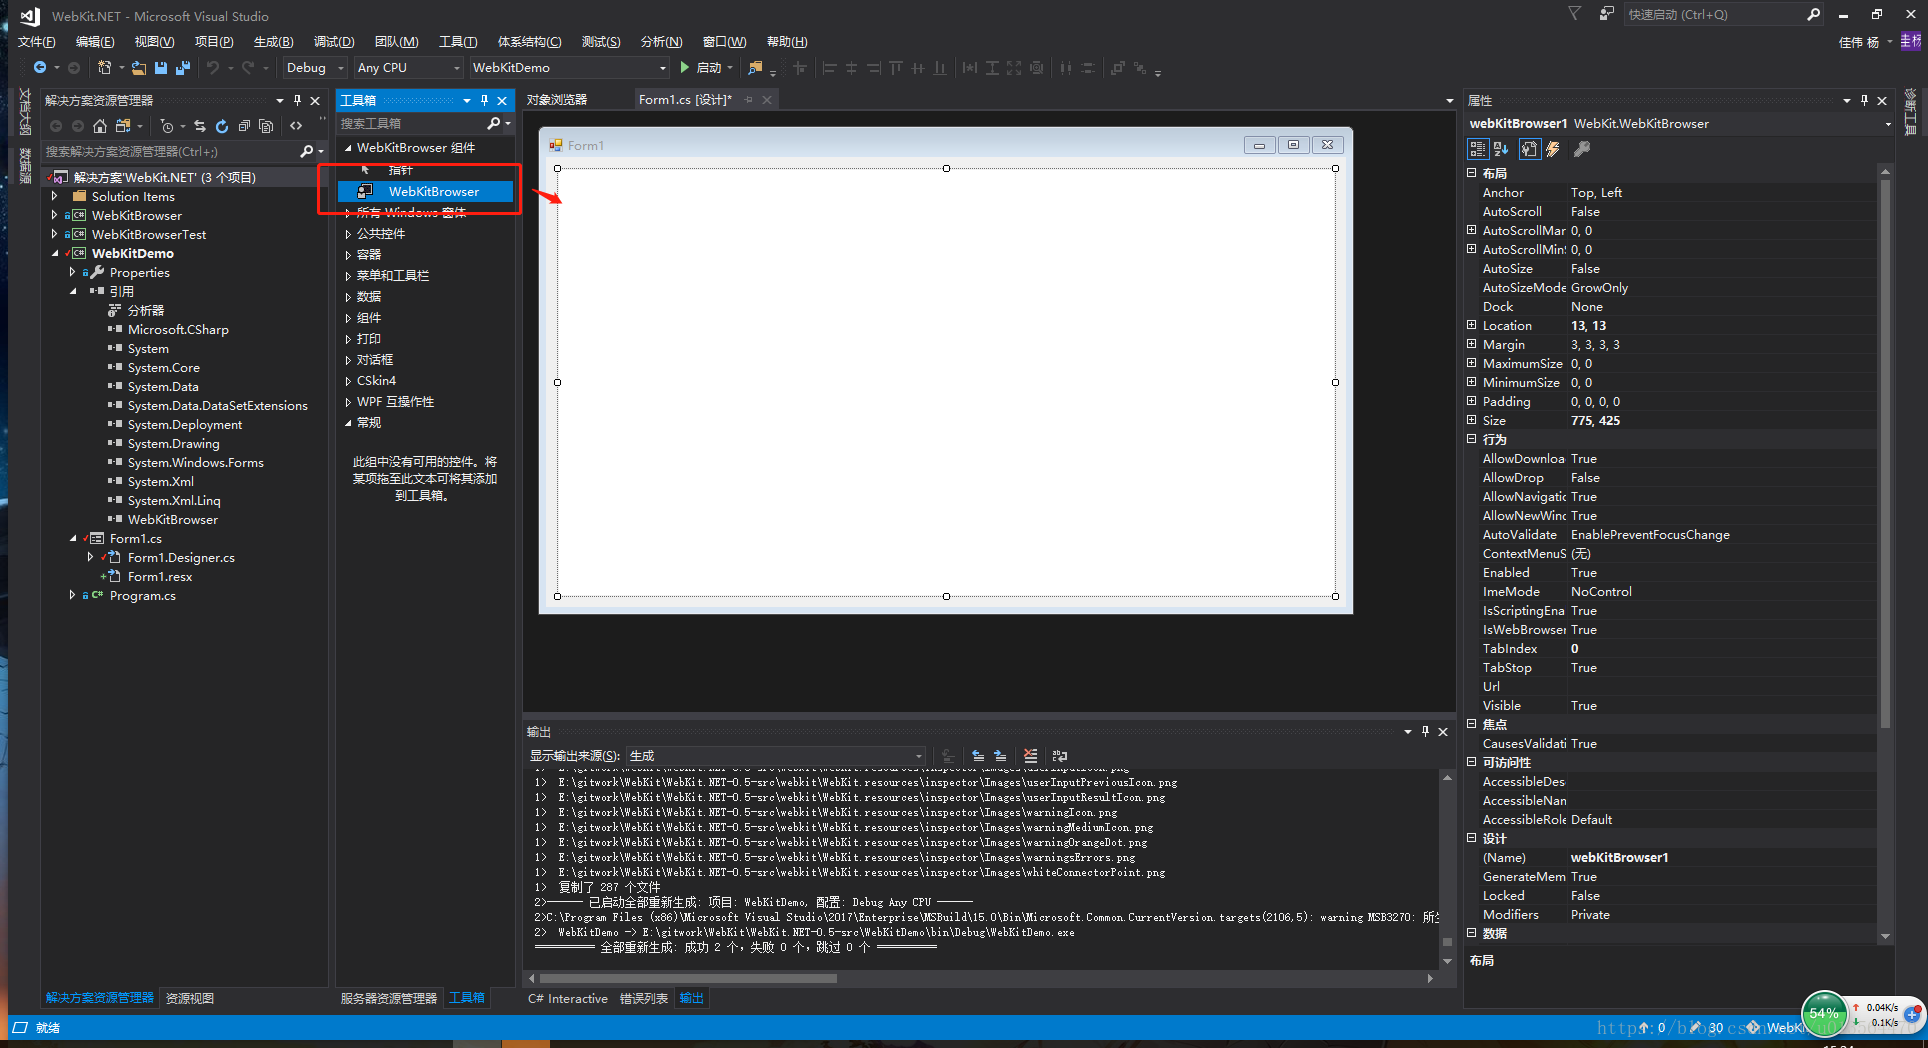Image resolution: width=1928 pixels, height=1048 pixels.
Task: Click the green start debugging button
Action: pos(684,68)
